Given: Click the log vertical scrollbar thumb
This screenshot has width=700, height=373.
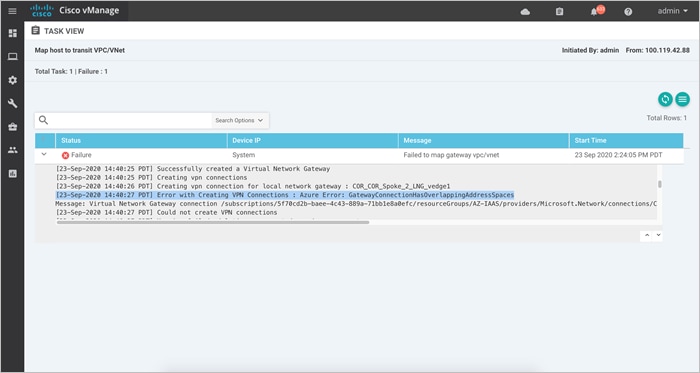Looking at the screenshot, I should [659, 184].
